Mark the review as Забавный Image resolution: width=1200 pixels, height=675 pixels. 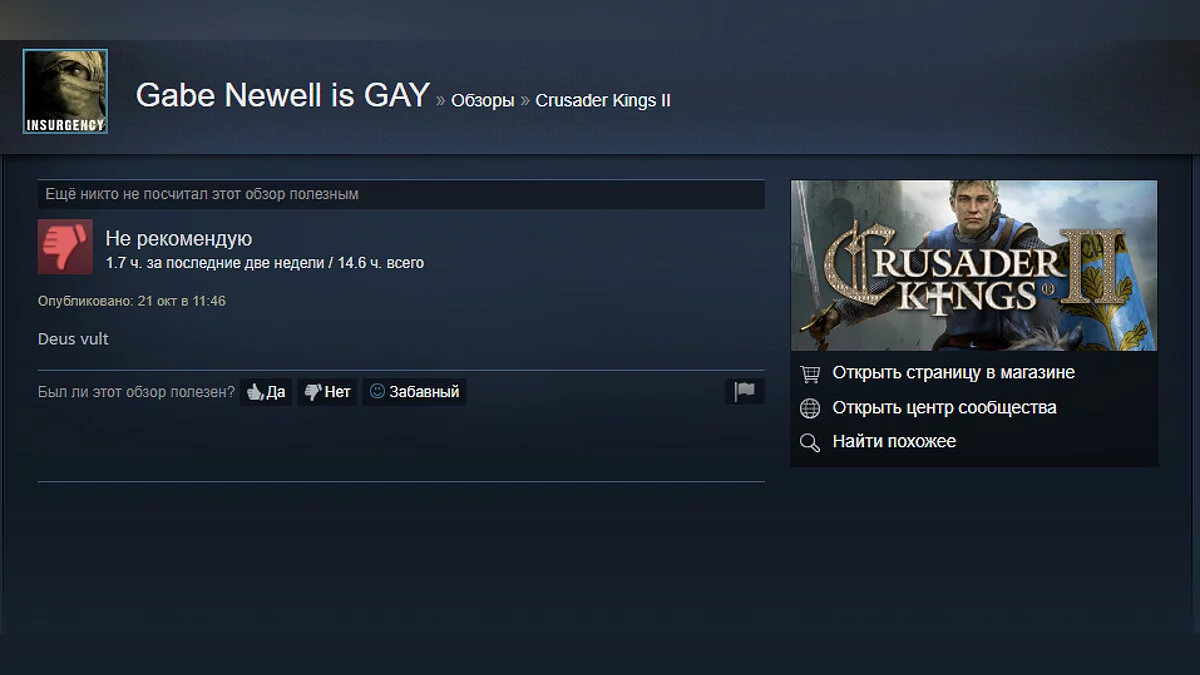click(x=414, y=392)
